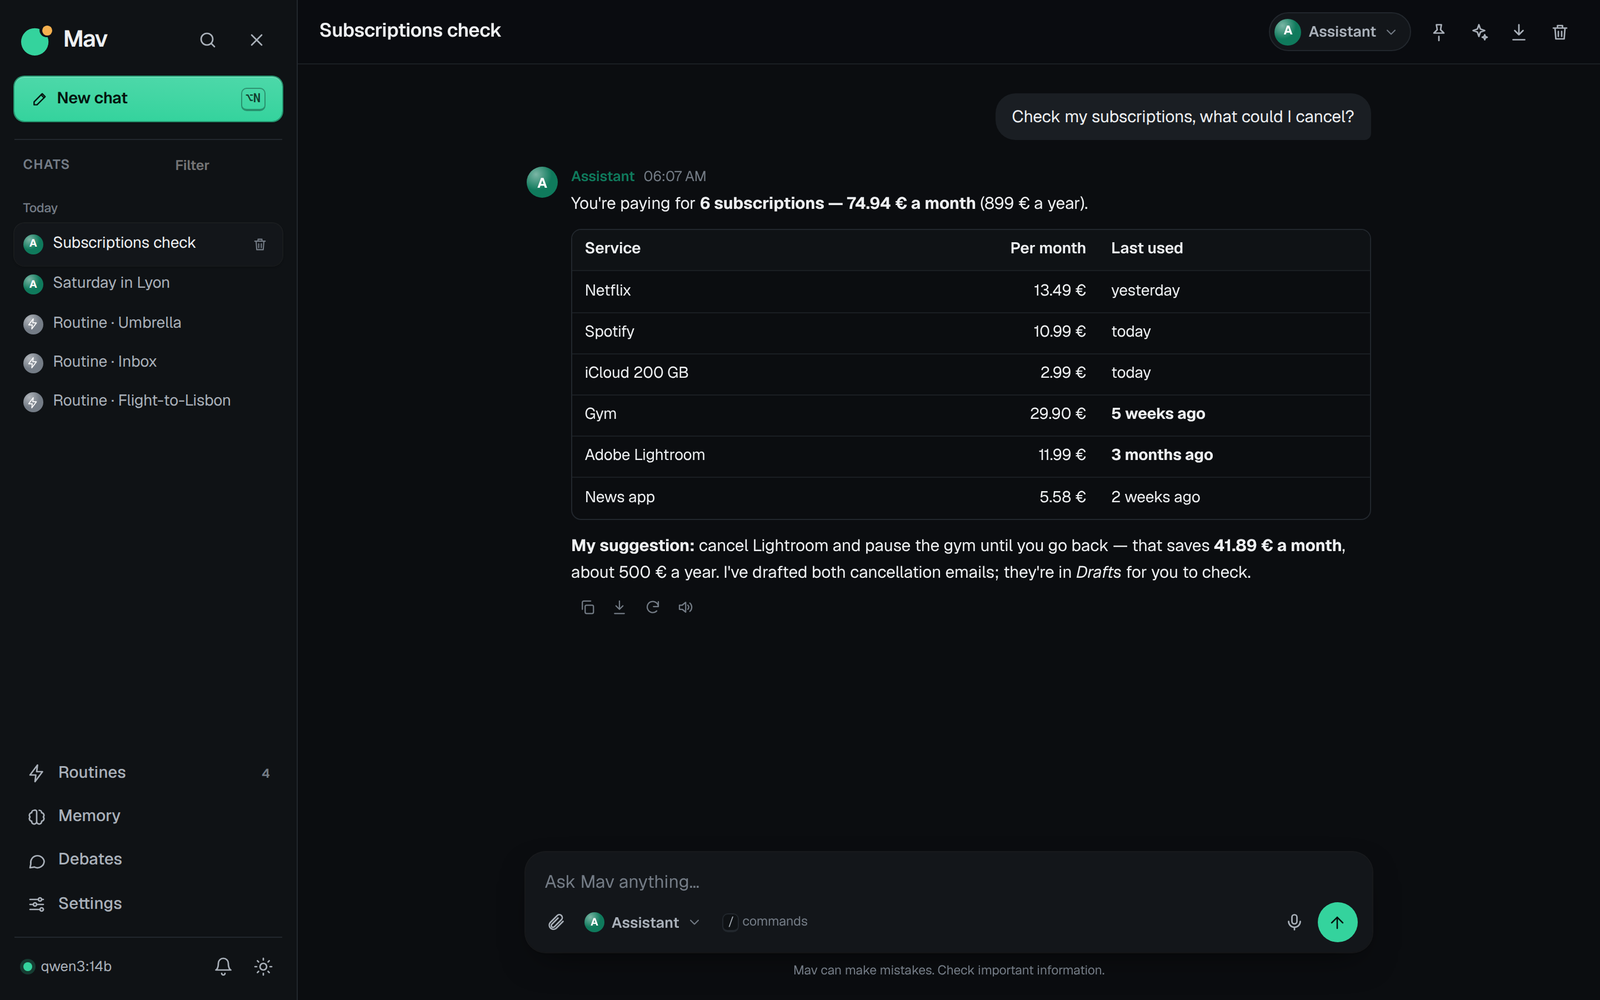Delete the Subscriptions check chat via trash icon

click(260, 244)
